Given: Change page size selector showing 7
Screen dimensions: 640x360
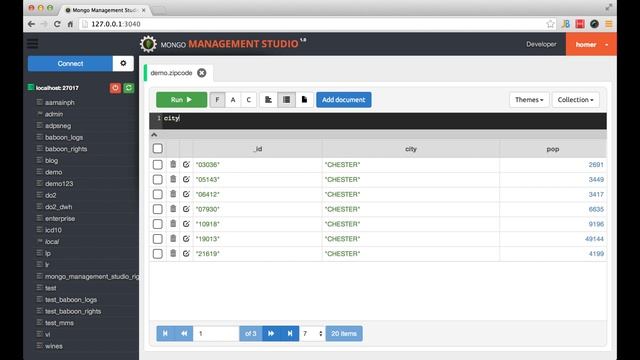Looking at the screenshot, I should (312, 333).
